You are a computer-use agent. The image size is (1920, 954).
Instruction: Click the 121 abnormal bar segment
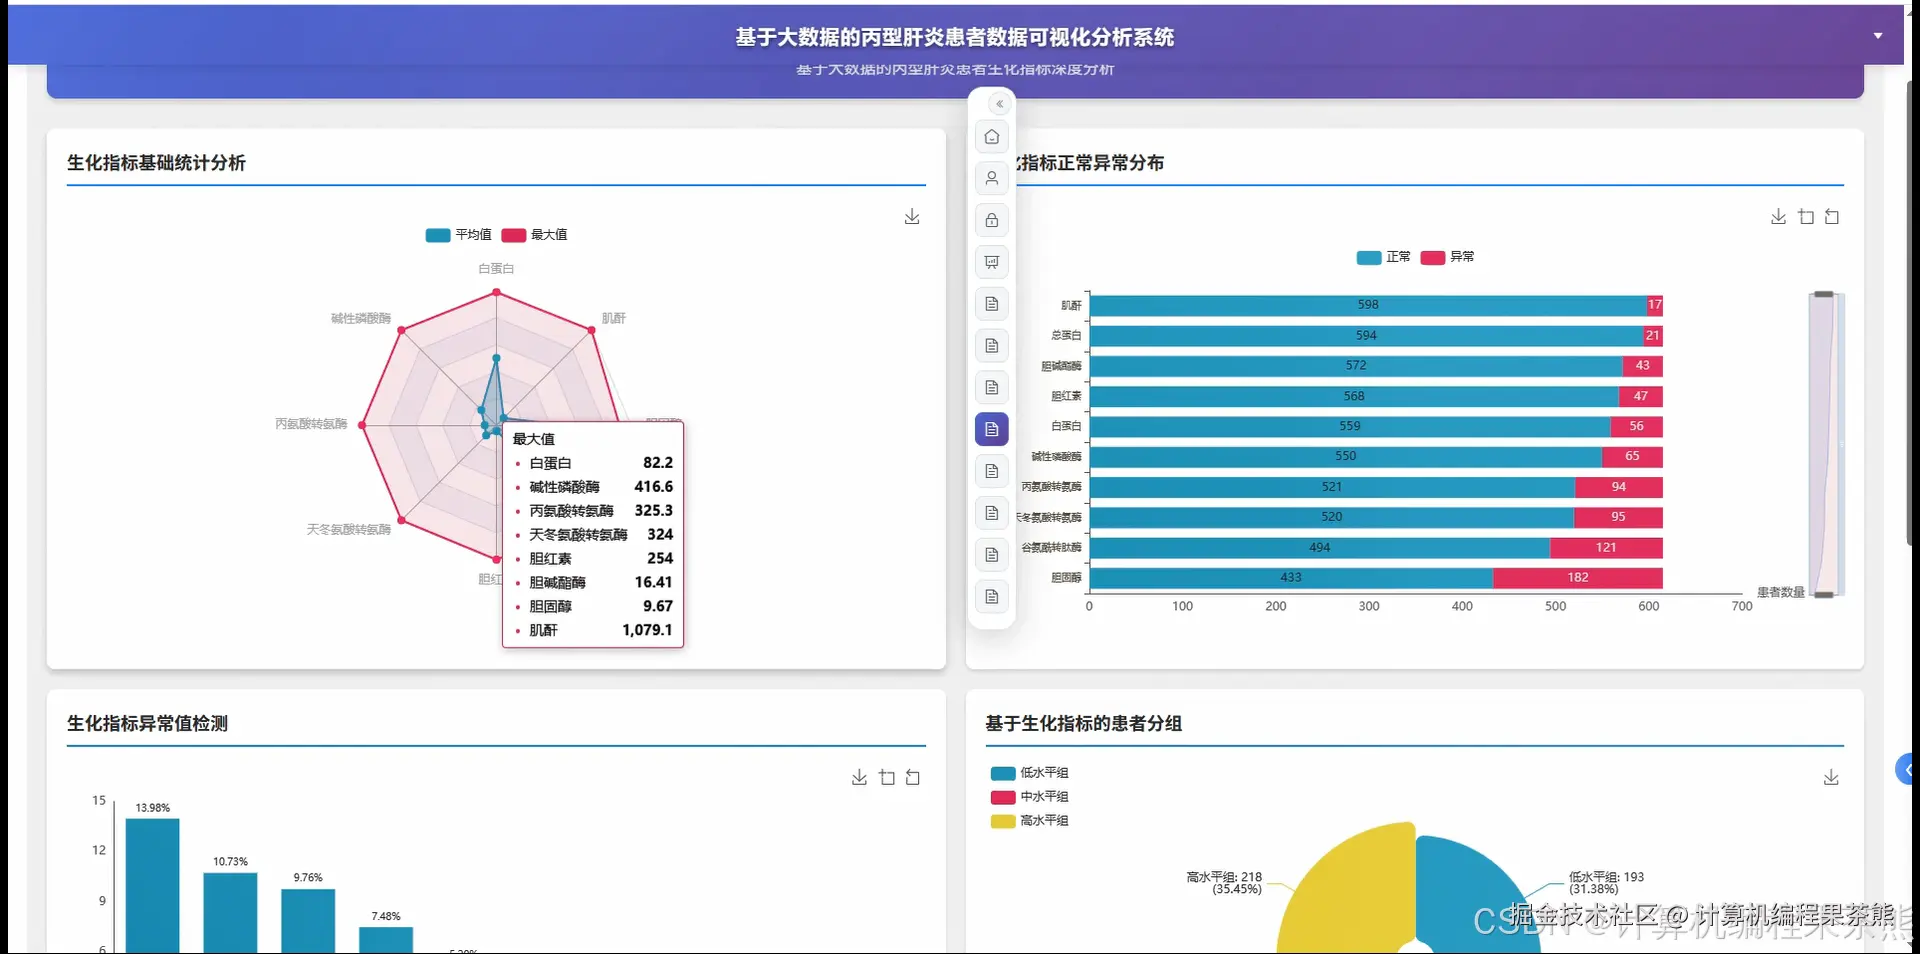point(1606,548)
